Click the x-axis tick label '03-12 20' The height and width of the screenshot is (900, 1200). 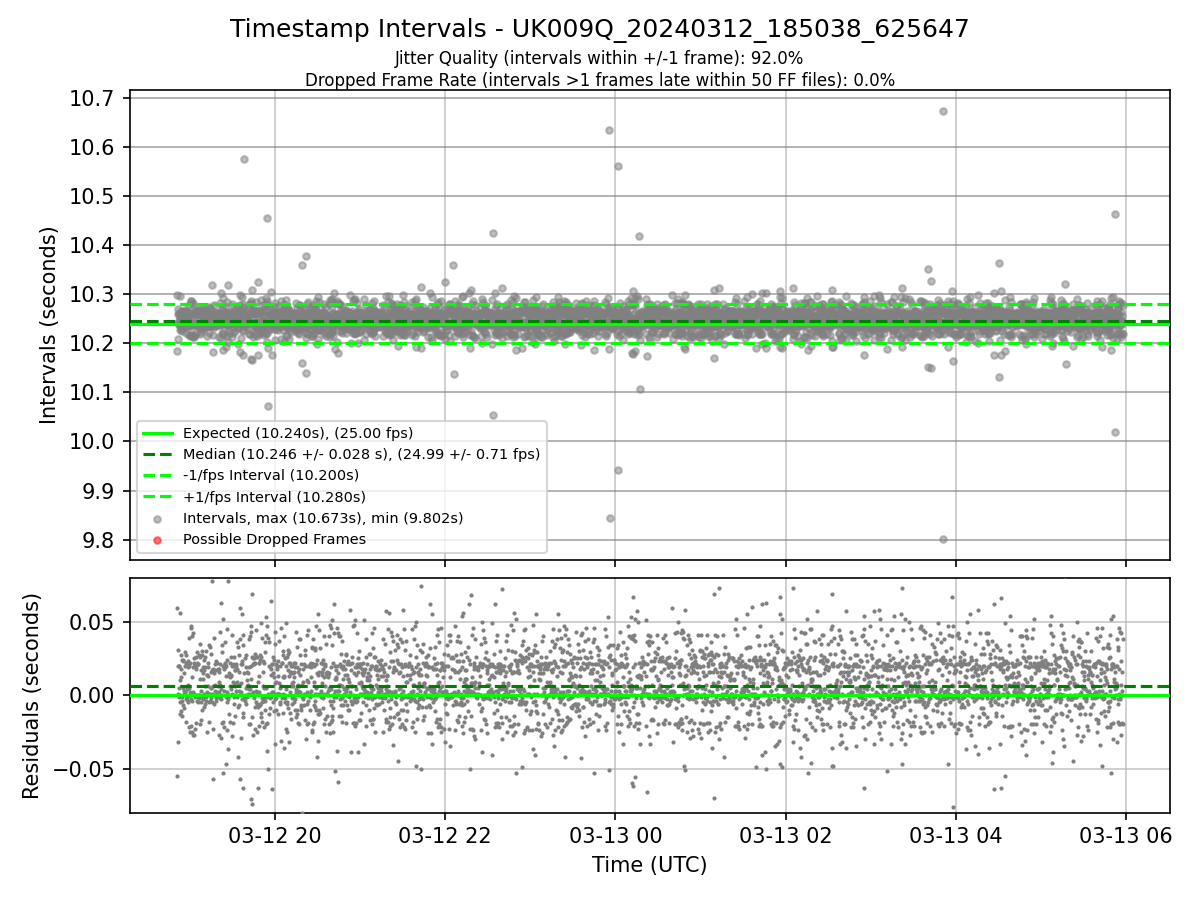(x=275, y=836)
